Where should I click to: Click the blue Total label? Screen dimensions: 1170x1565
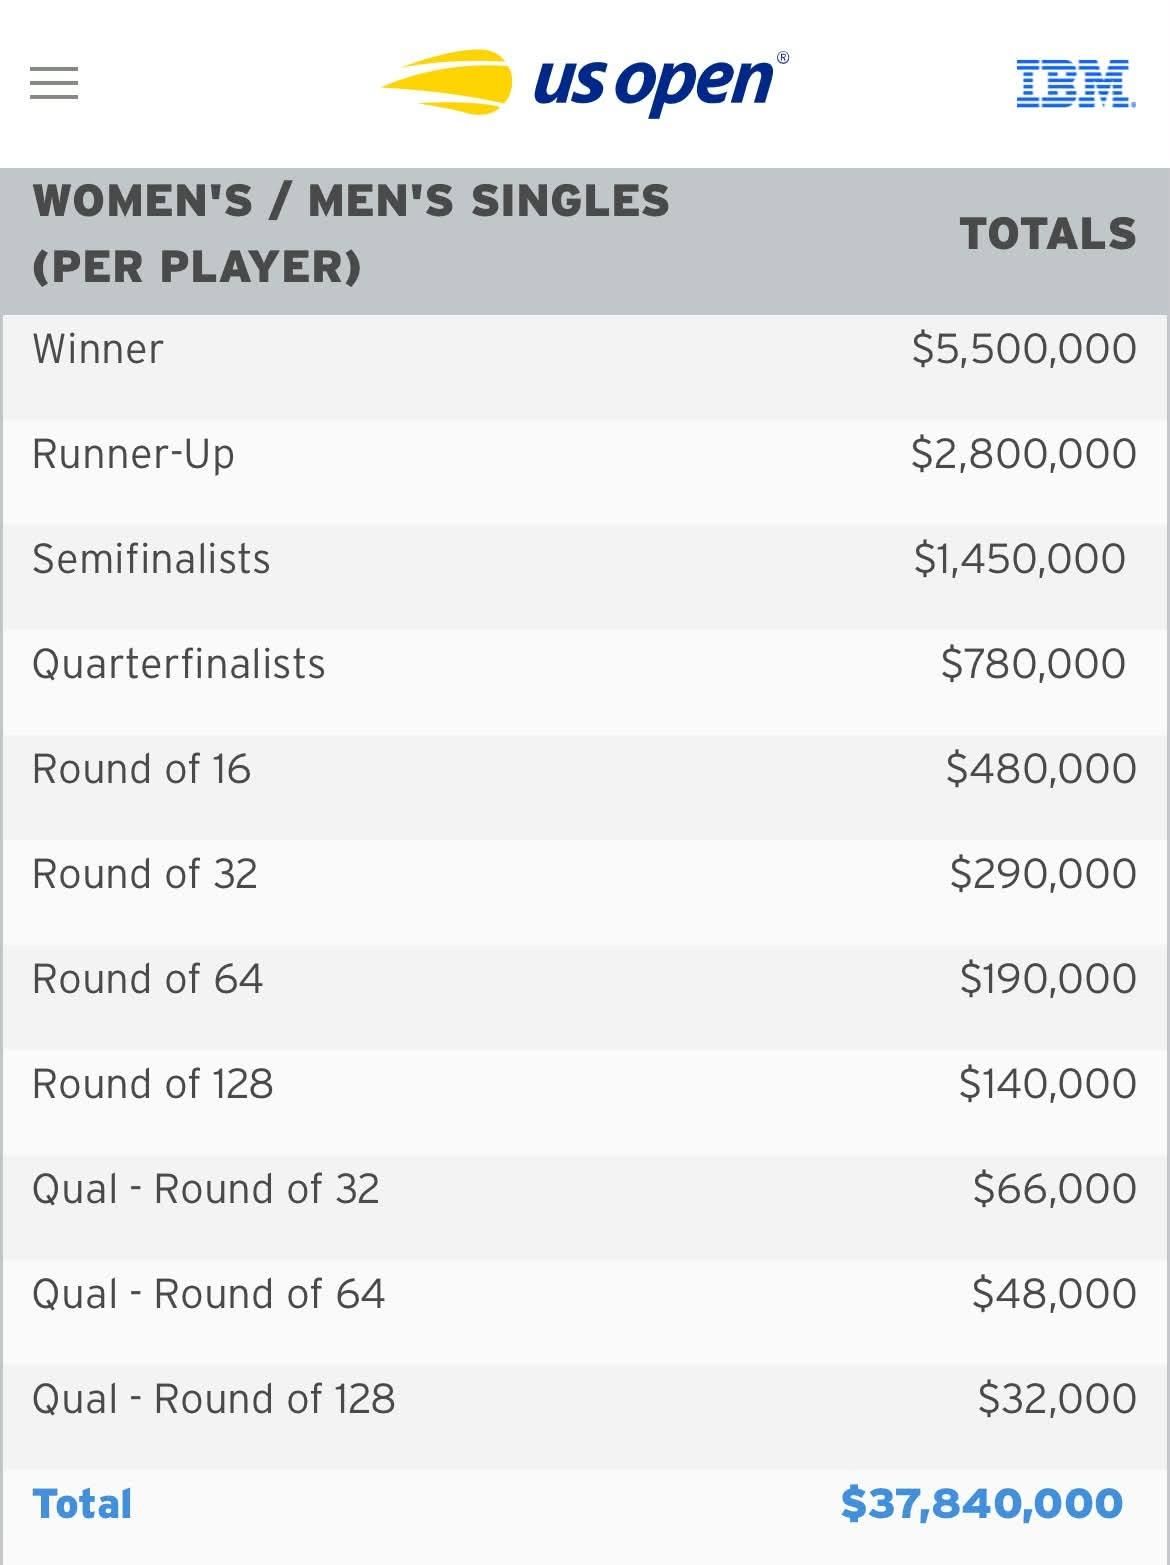click(x=82, y=1504)
